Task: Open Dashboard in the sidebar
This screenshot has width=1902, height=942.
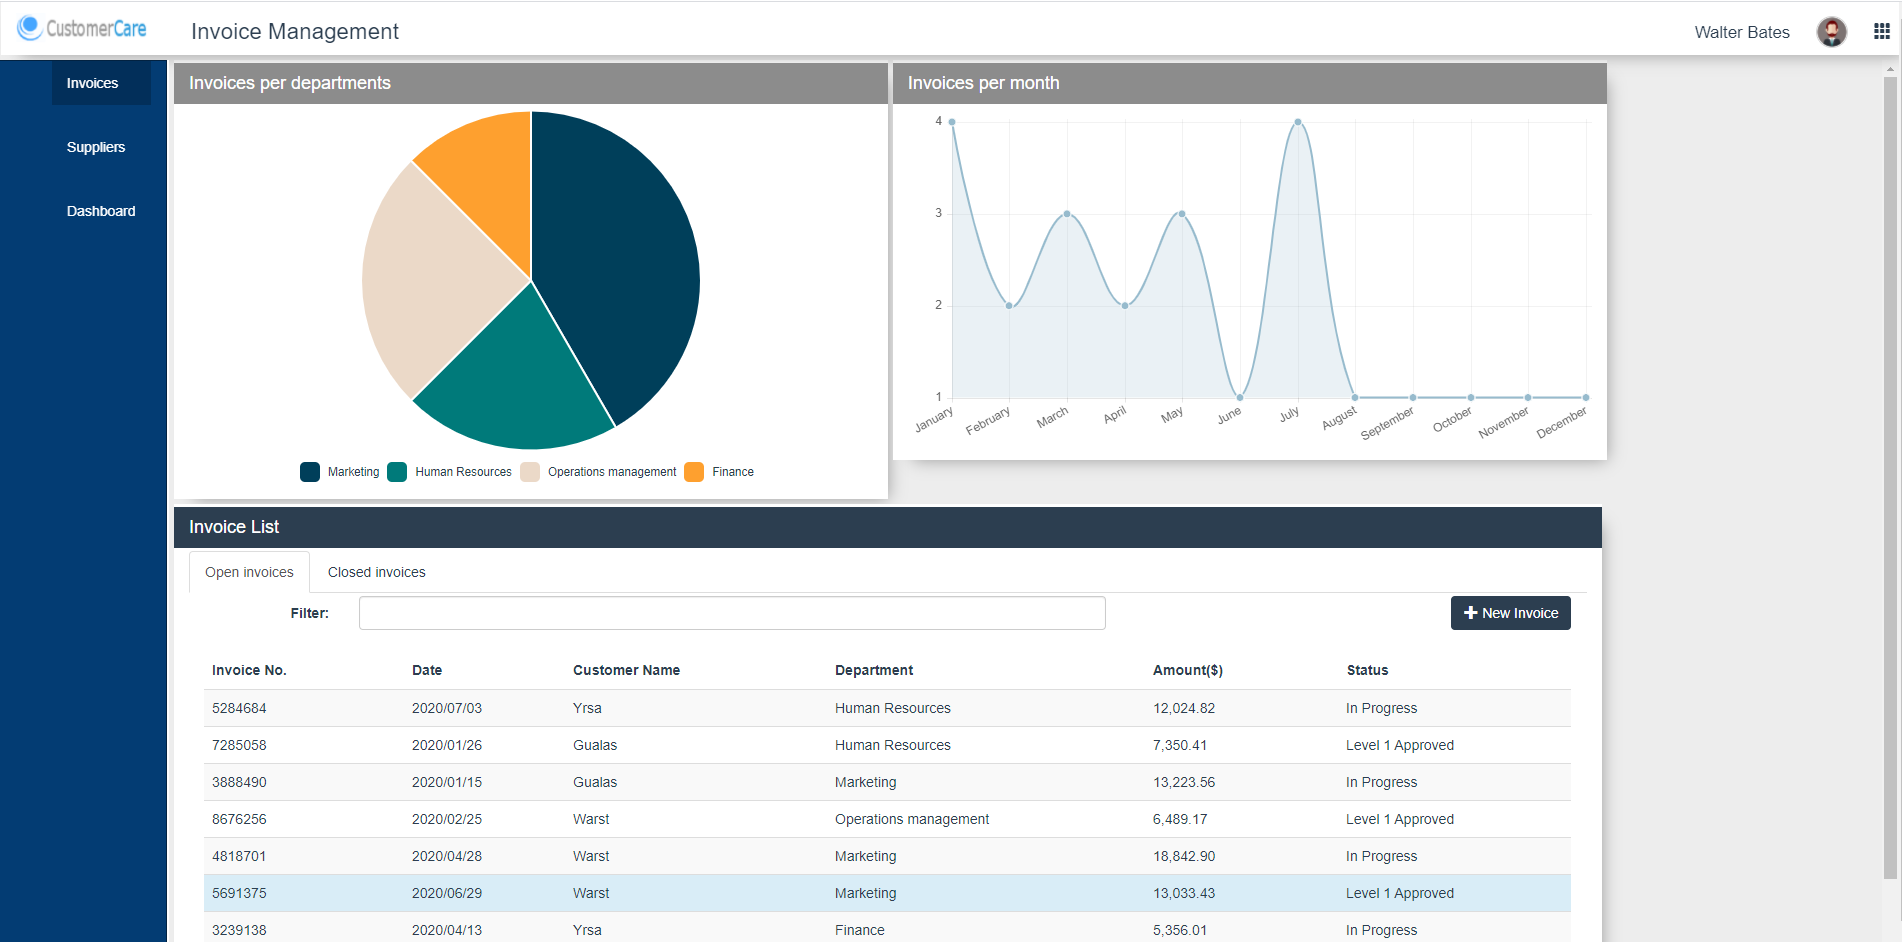Action: click(x=101, y=211)
